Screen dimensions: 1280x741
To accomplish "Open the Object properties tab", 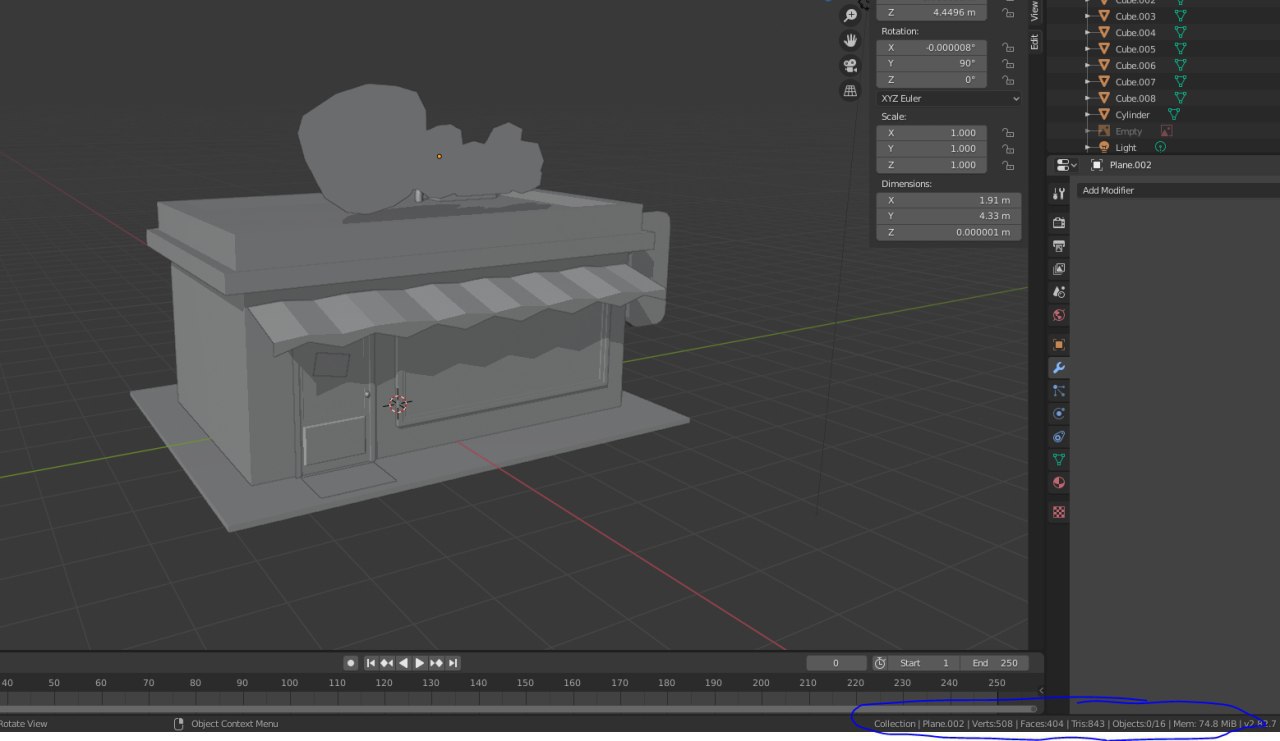I will coord(1059,344).
